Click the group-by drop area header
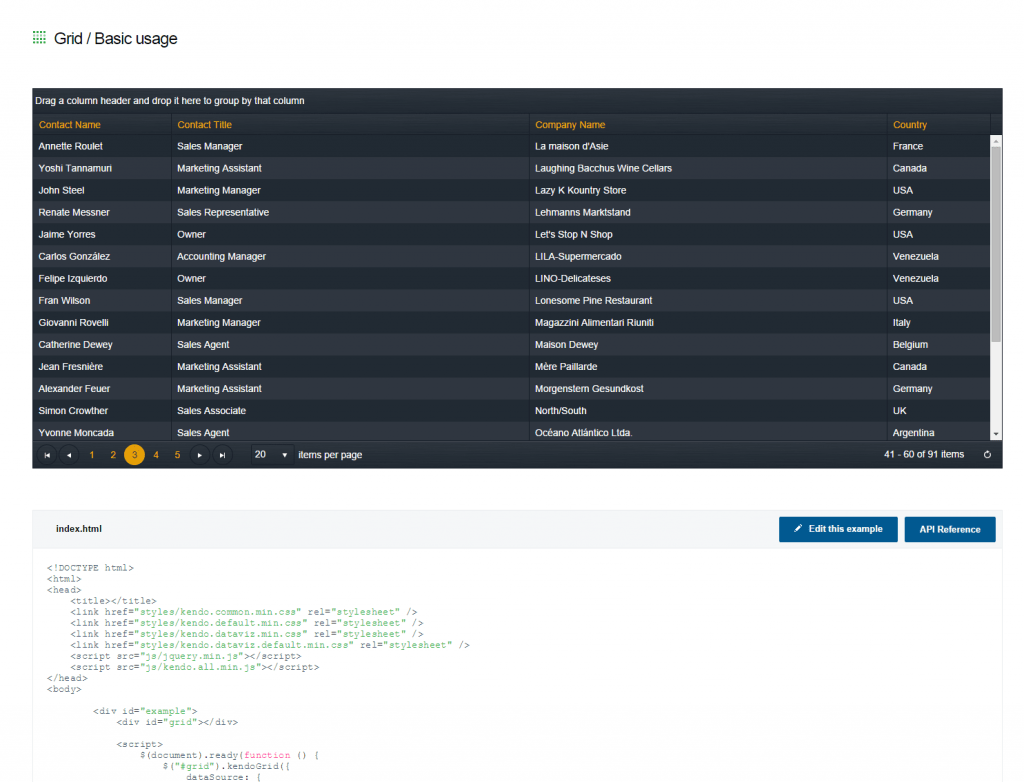The width and height of the screenshot is (1024, 782). tap(517, 101)
